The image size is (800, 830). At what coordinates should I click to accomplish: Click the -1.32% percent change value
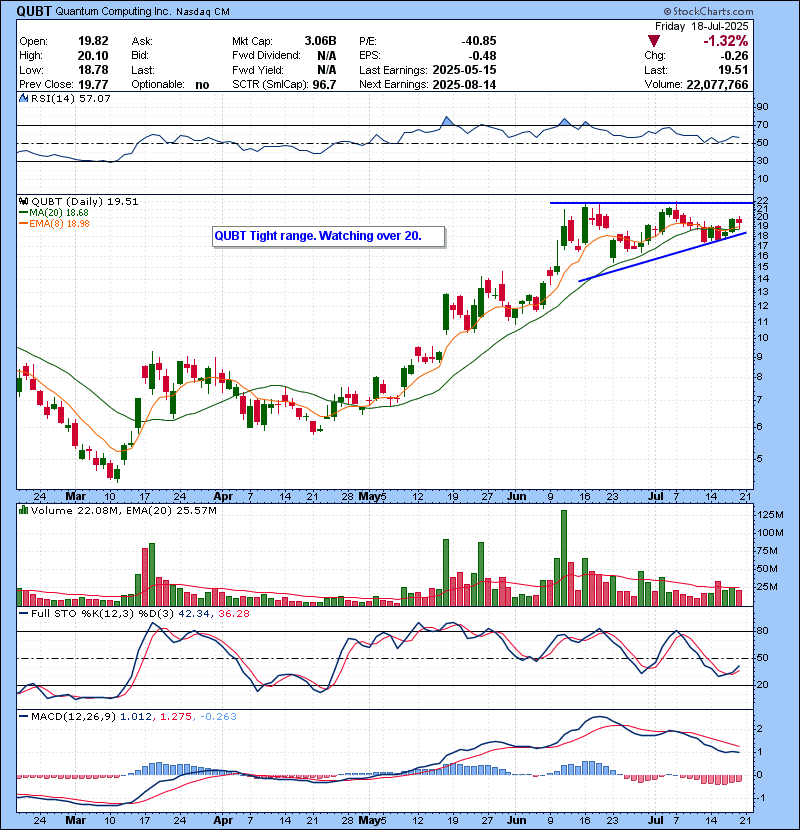pyautogui.click(x=725, y=41)
